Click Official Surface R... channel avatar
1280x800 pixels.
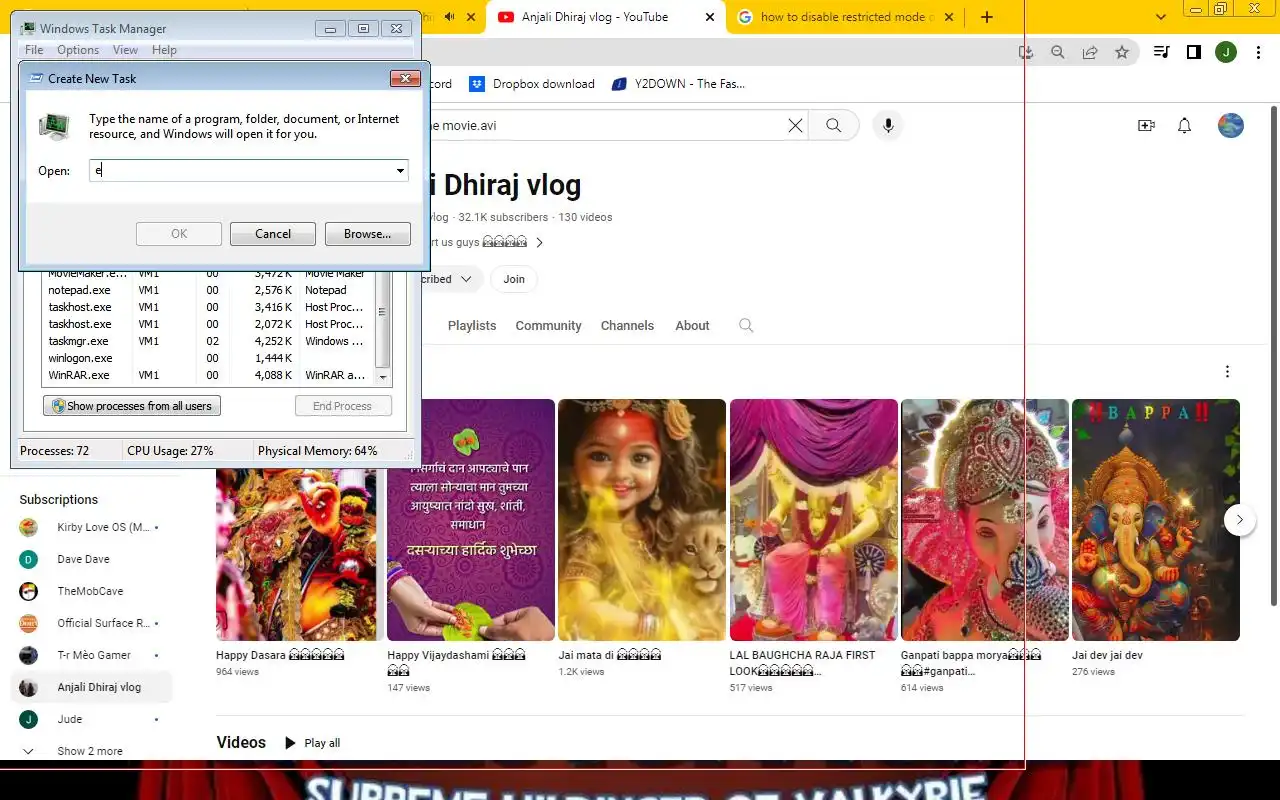(29, 623)
